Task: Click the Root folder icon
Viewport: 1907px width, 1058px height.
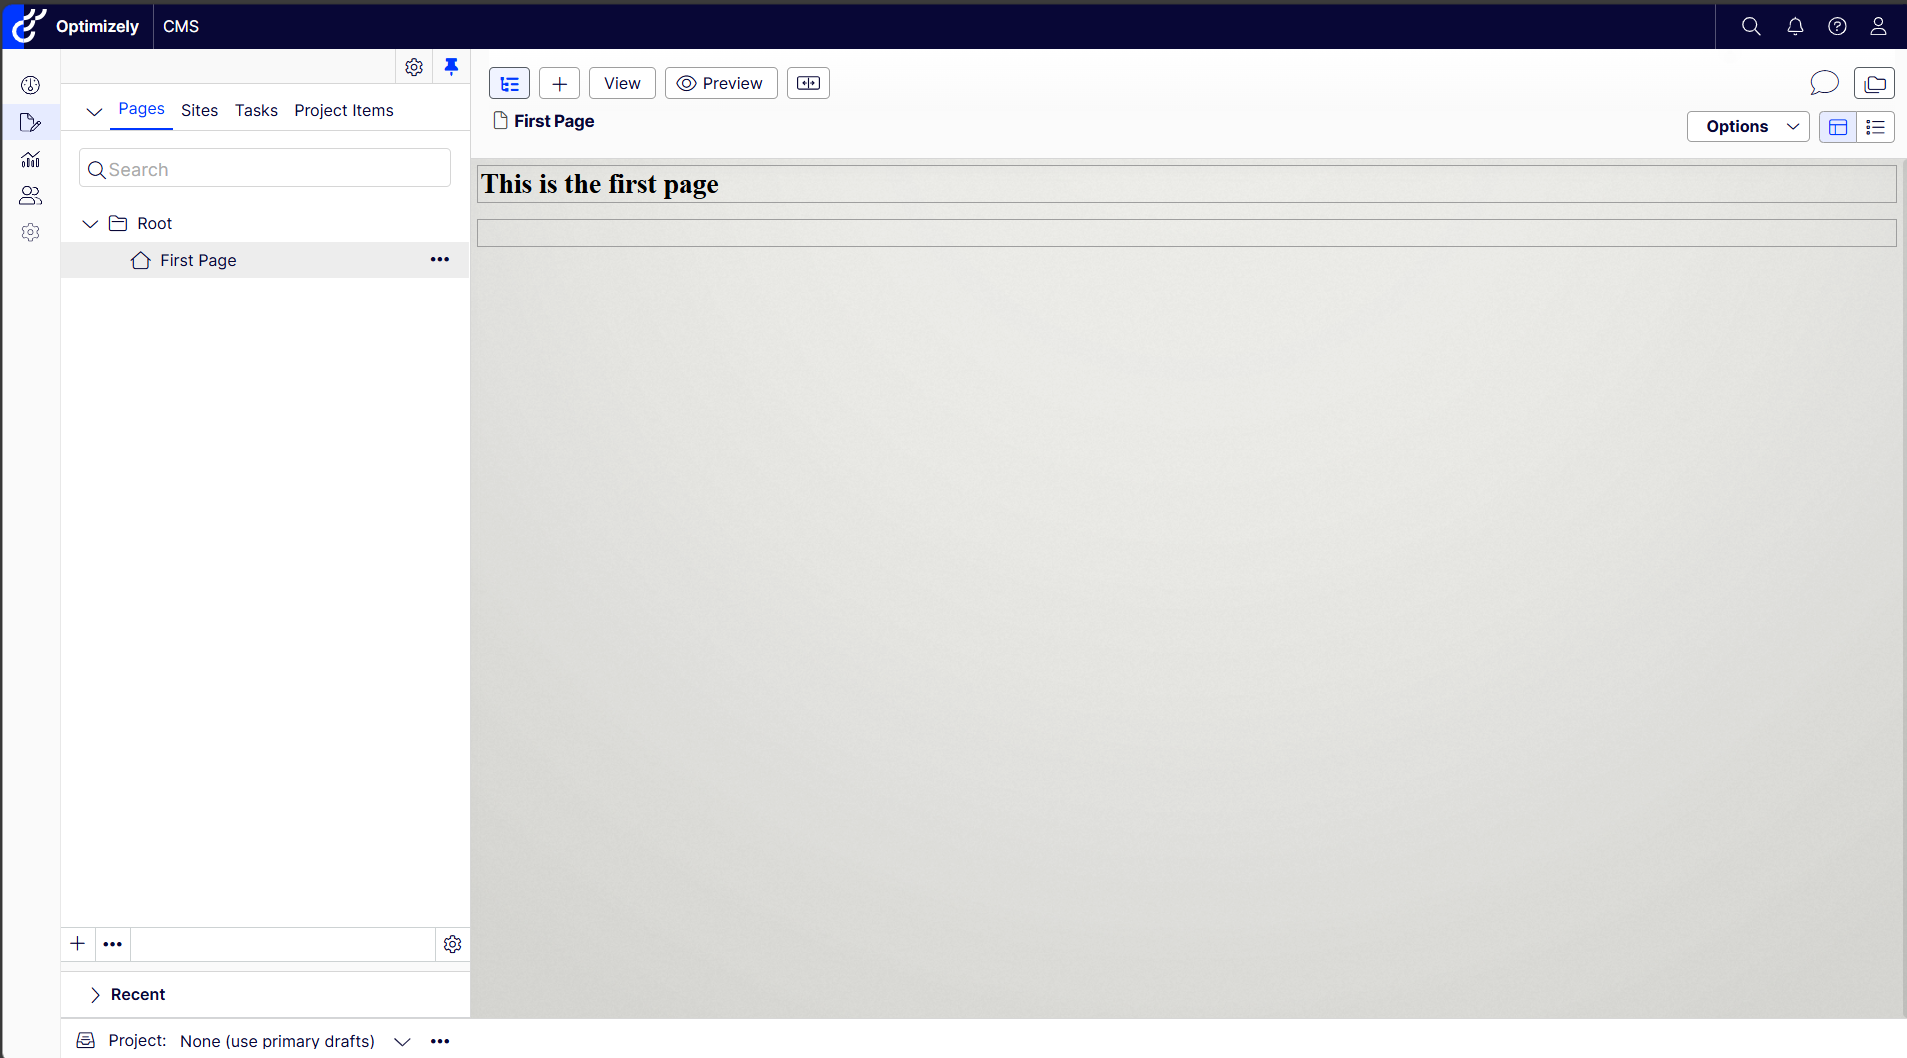Action: [x=118, y=223]
